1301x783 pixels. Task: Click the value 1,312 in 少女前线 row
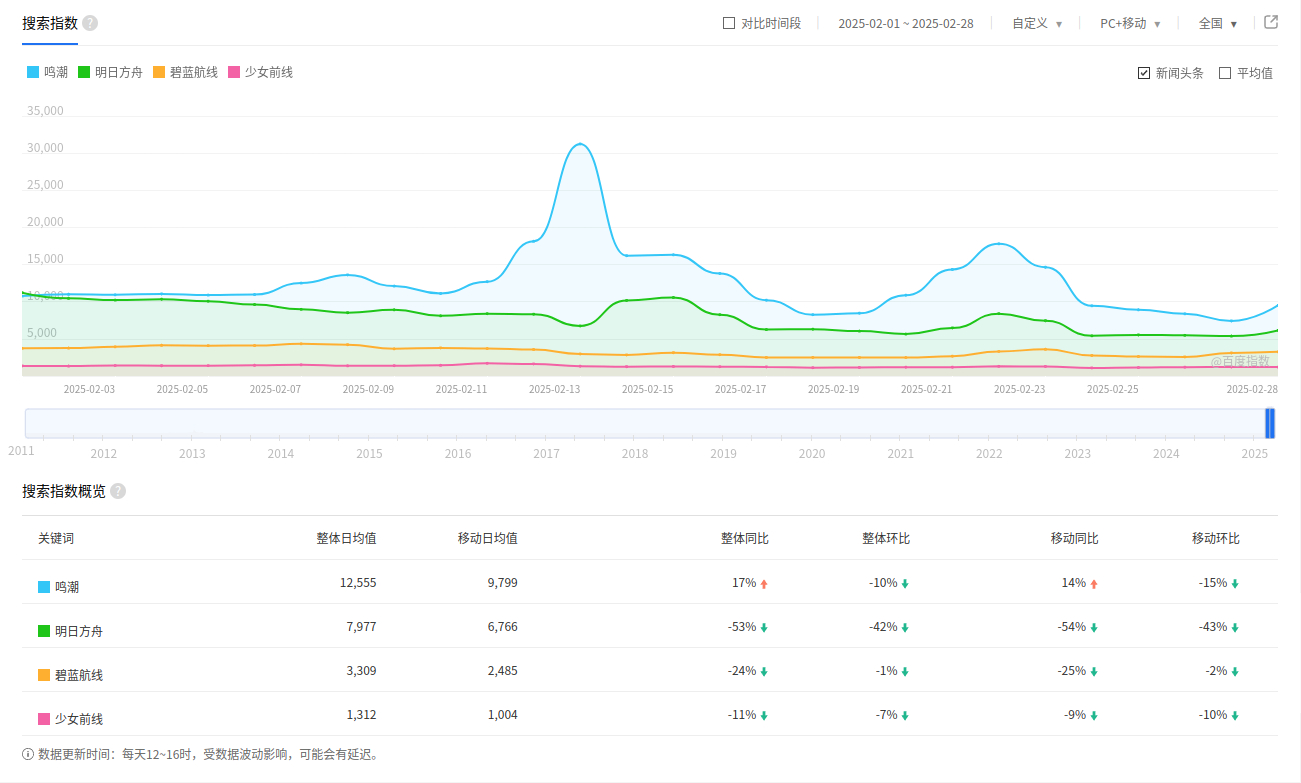pos(361,714)
